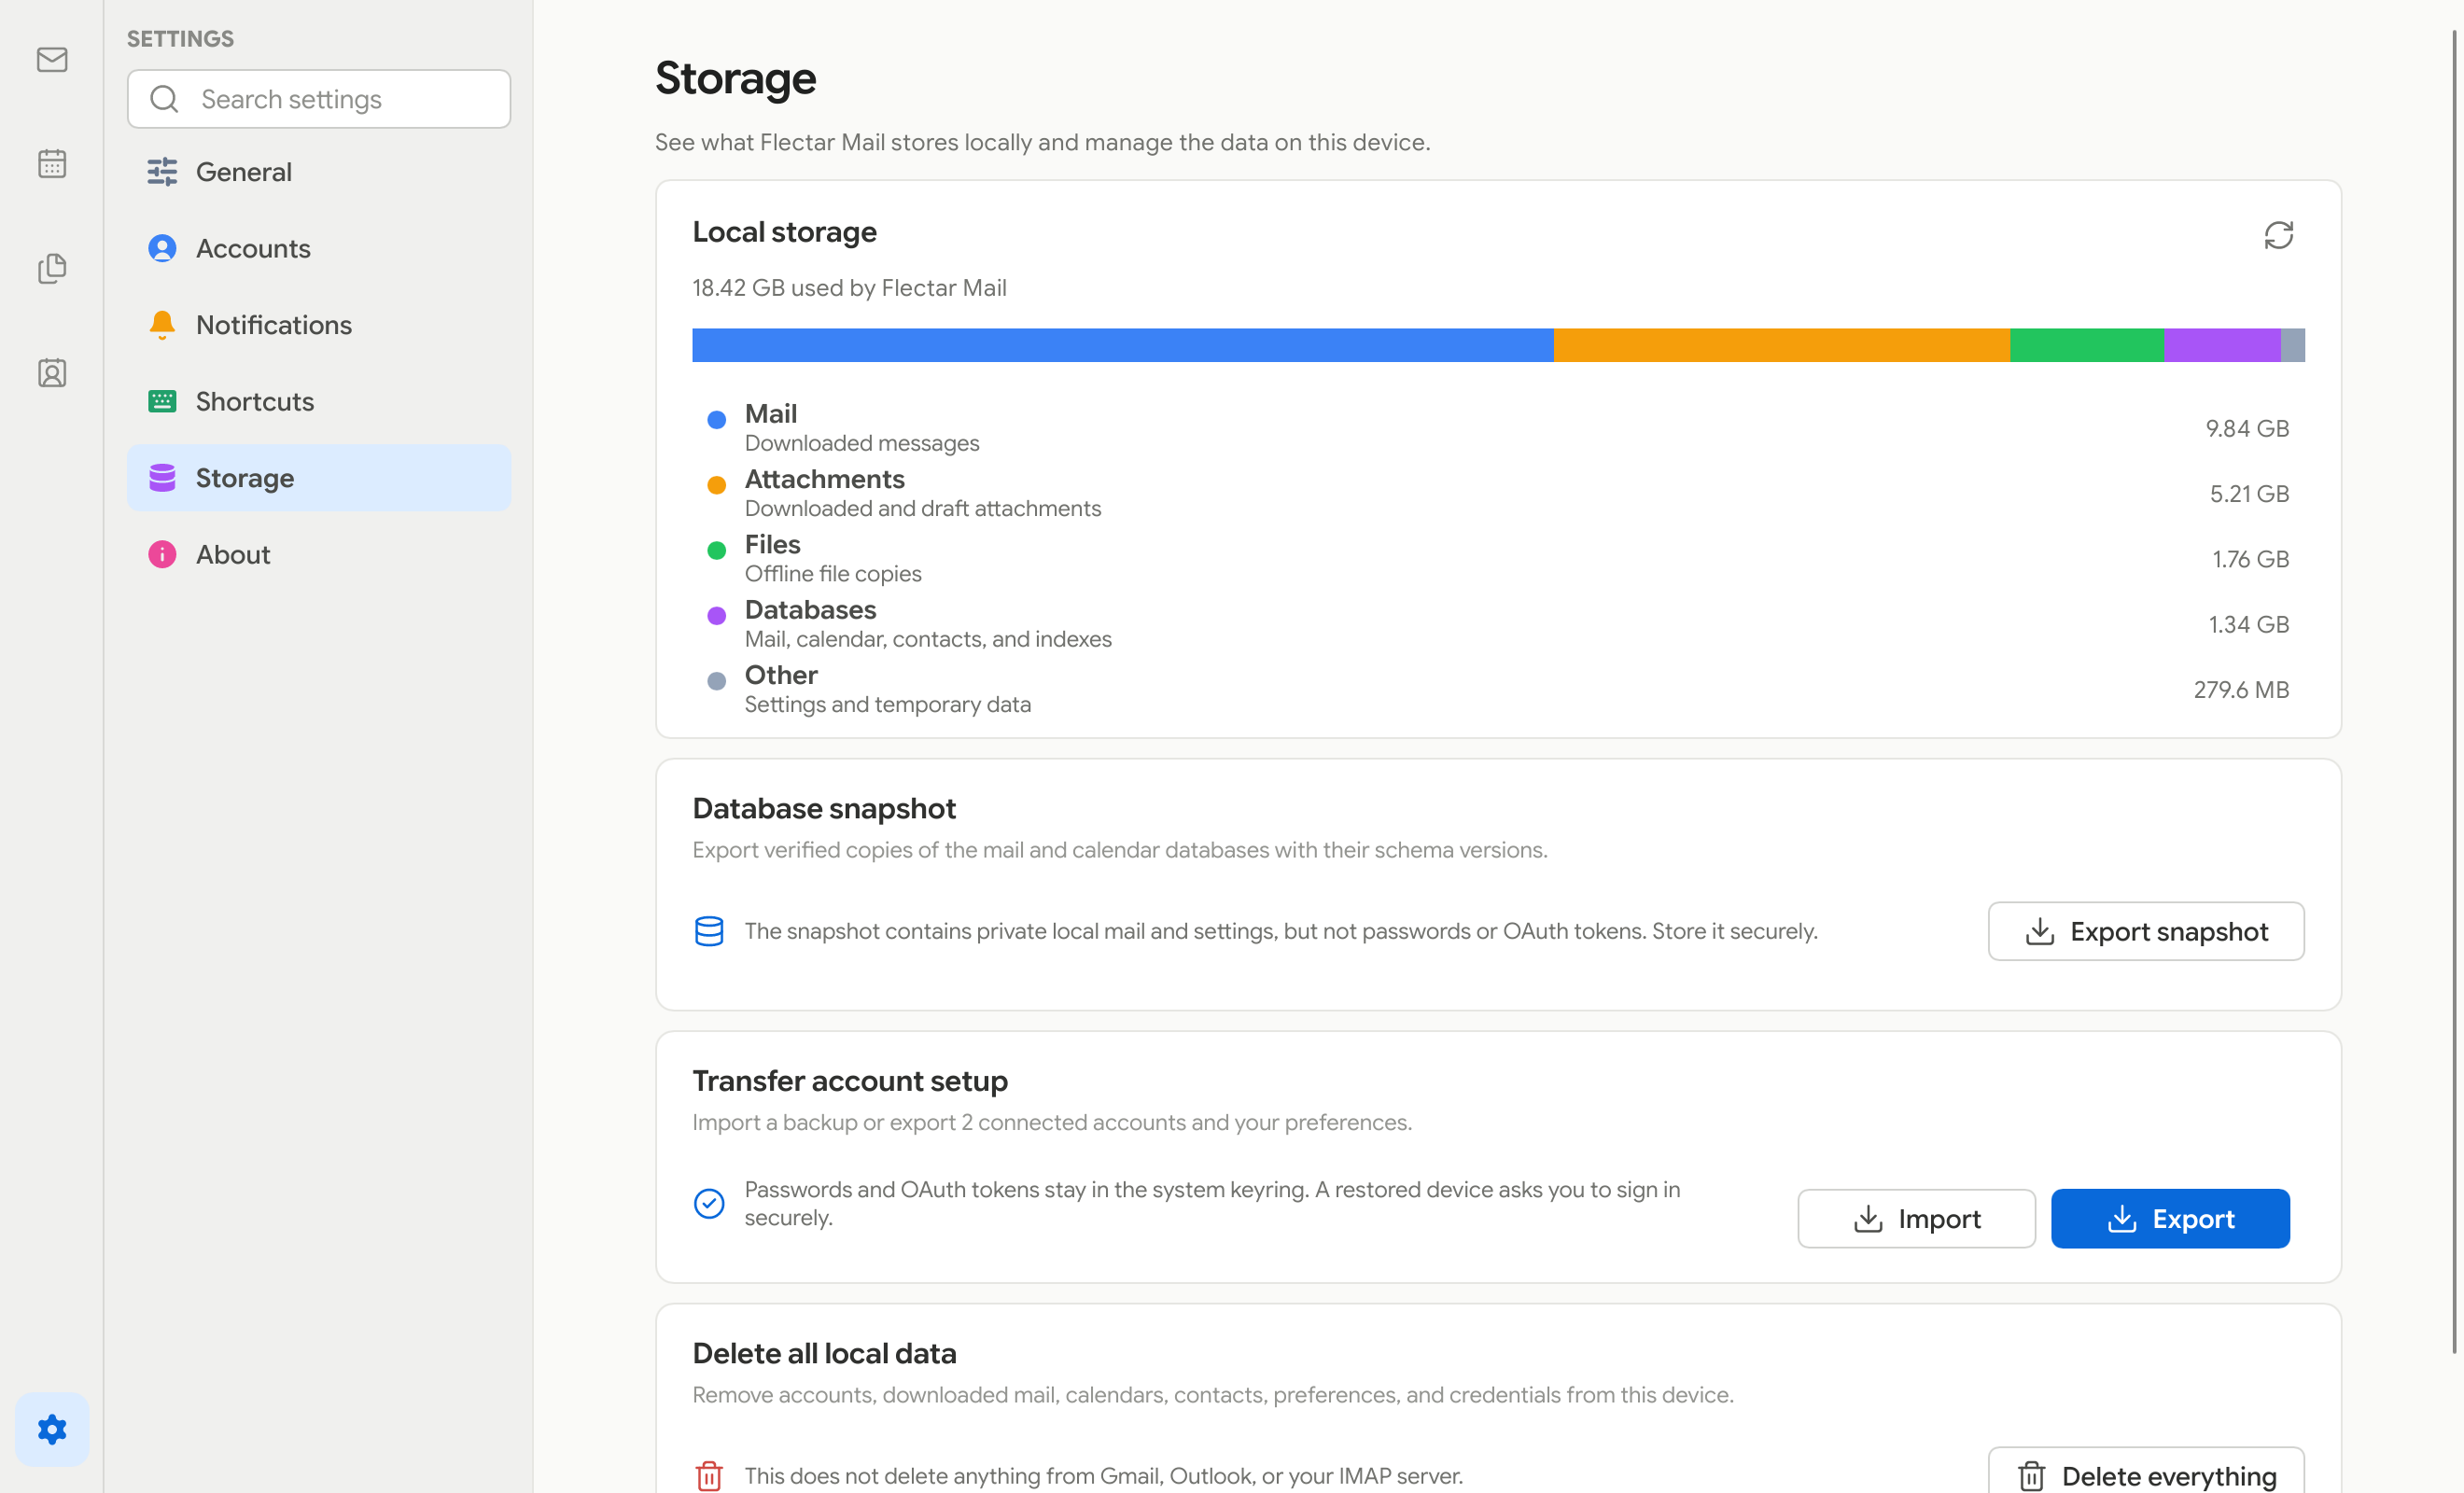The width and height of the screenshot is (2464, 1493).
Task: Open the About section
Action: click(318, 554)
